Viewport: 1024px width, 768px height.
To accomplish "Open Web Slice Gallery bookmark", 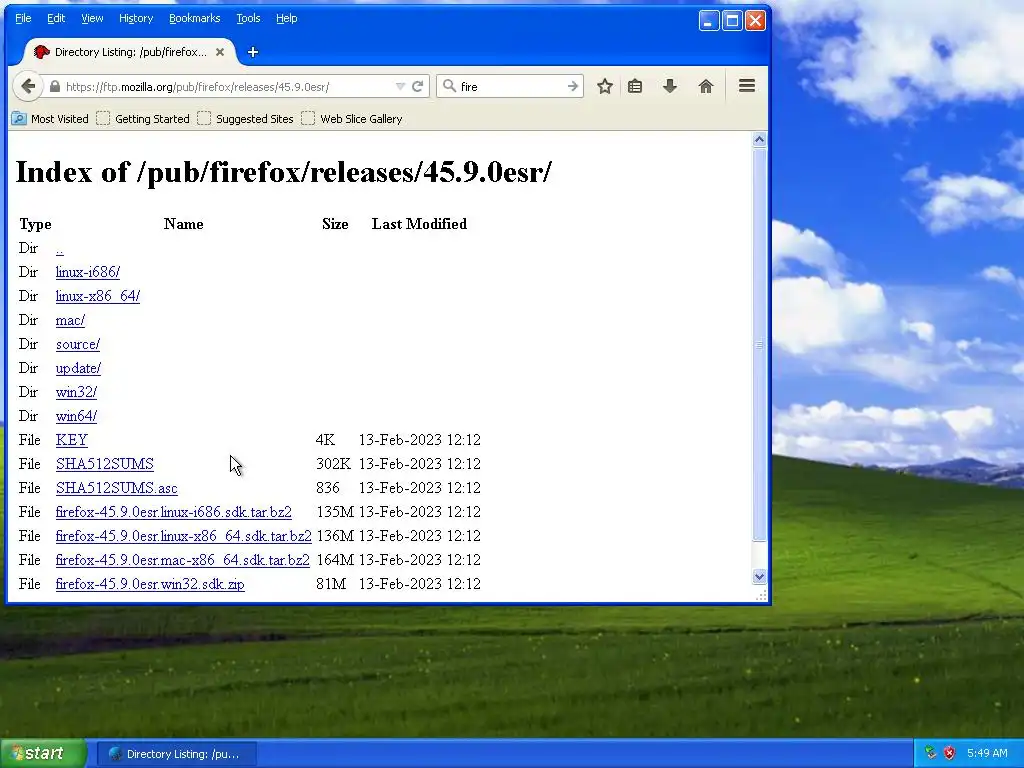I will coord(352,119).
